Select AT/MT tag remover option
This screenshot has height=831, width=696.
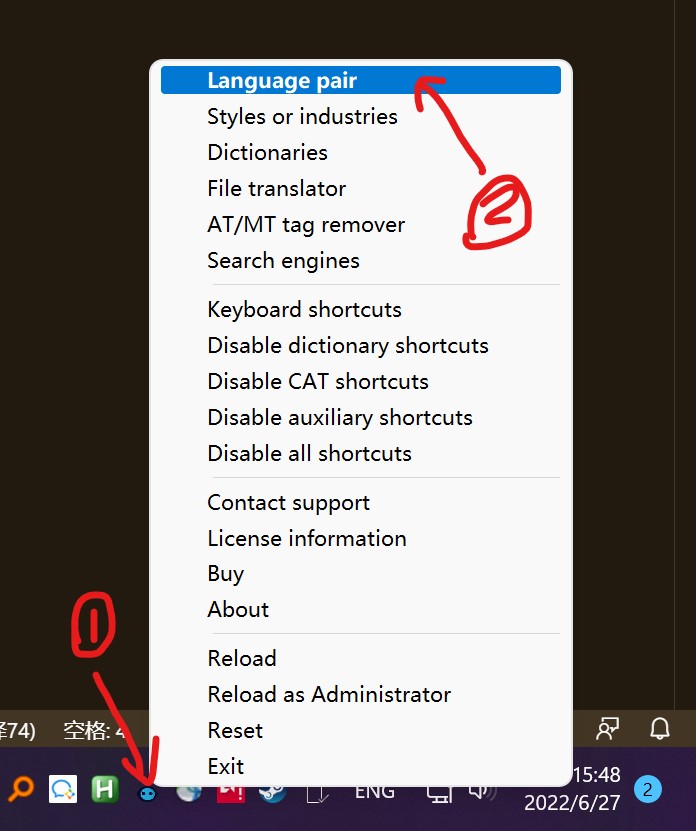pos(306,225)
